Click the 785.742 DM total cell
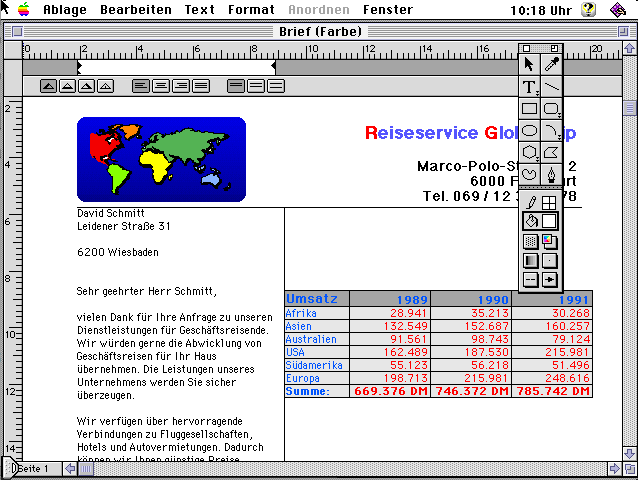This screenshot has width=638, height=480. point(552,391)
